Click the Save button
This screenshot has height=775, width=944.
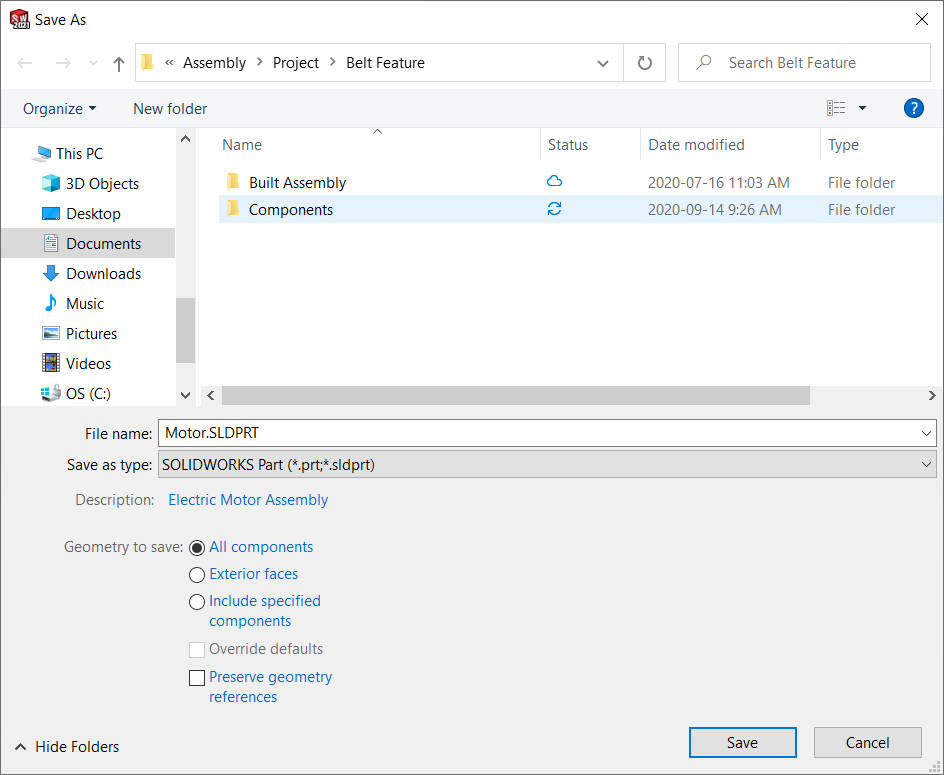tap(742, 742)
